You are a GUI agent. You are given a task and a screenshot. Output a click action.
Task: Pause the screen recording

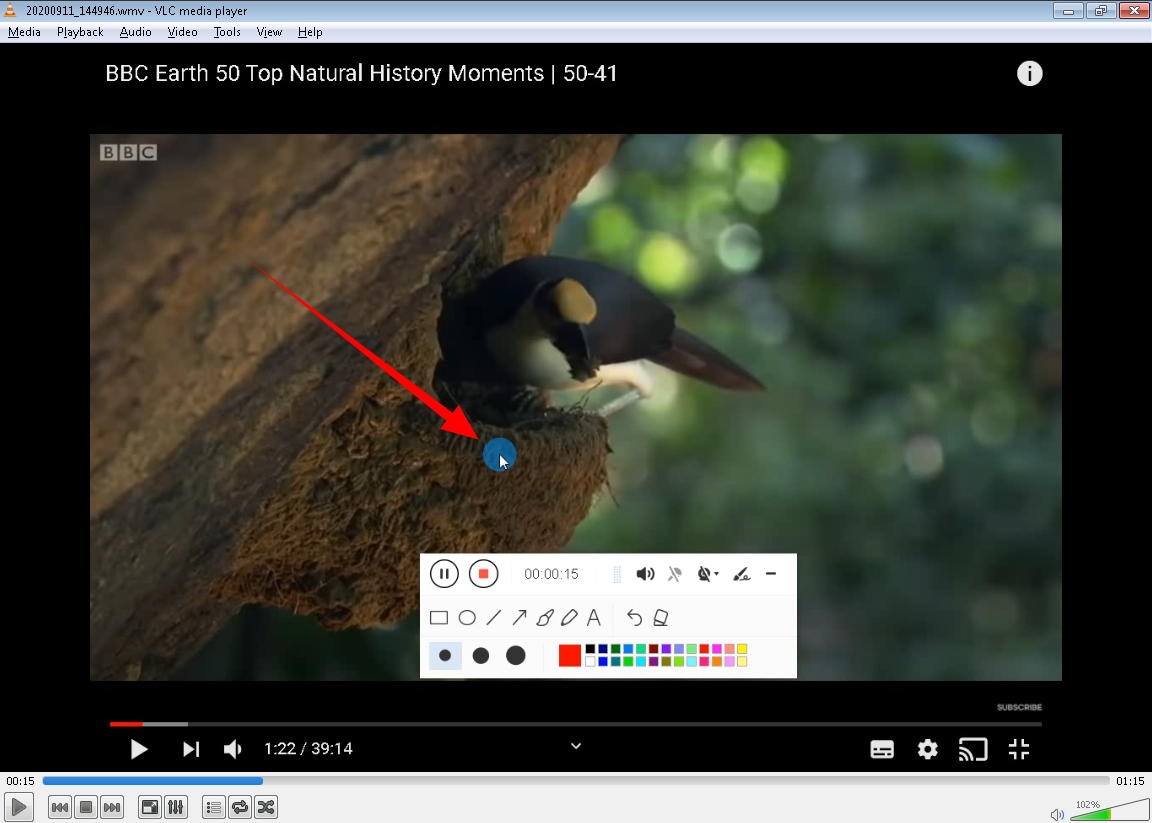pos(444,573)
